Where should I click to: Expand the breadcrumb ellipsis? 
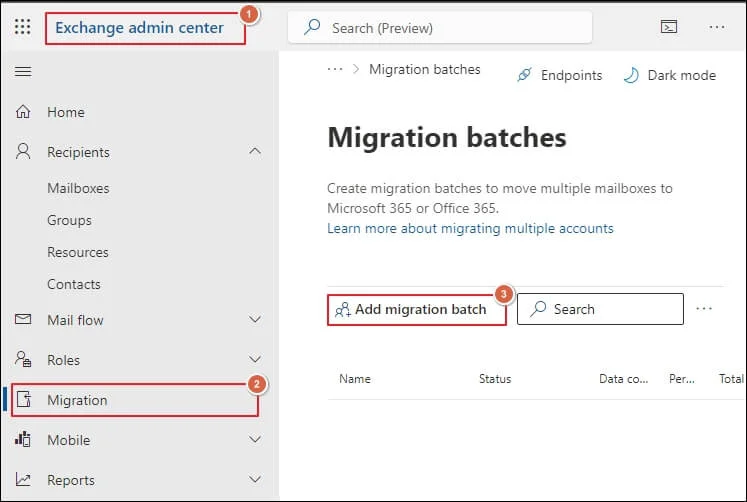point(335,70)
